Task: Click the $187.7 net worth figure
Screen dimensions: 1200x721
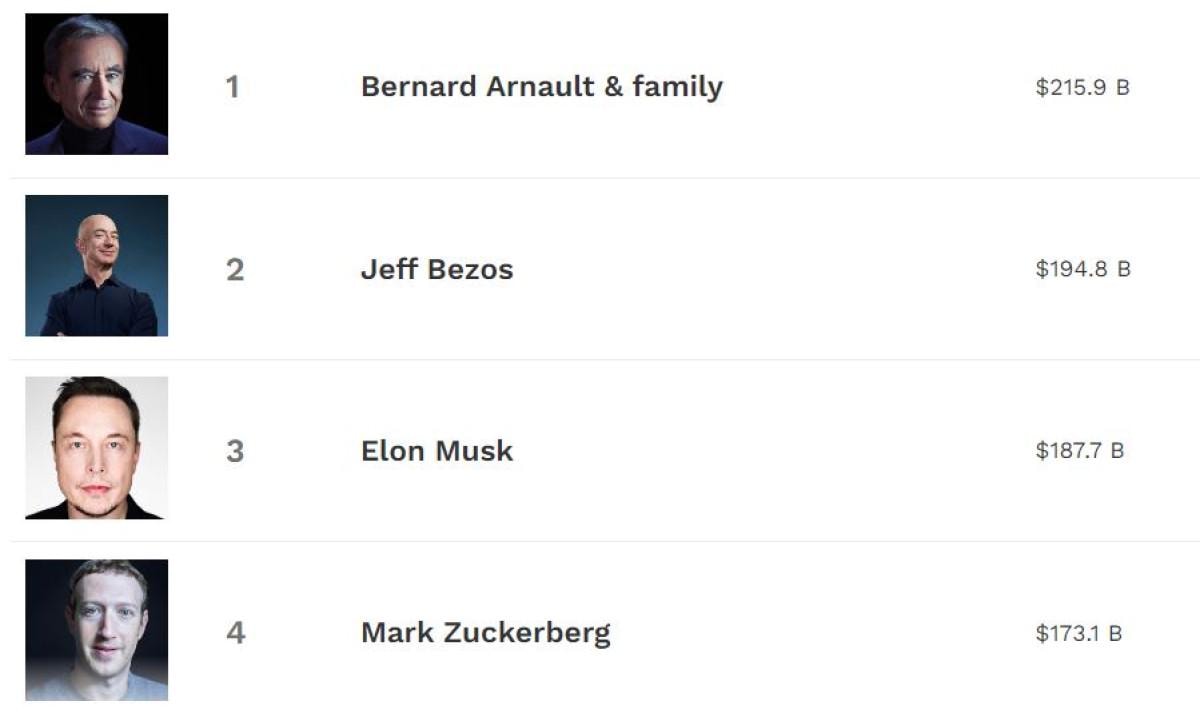Action: coord(1068,452)
